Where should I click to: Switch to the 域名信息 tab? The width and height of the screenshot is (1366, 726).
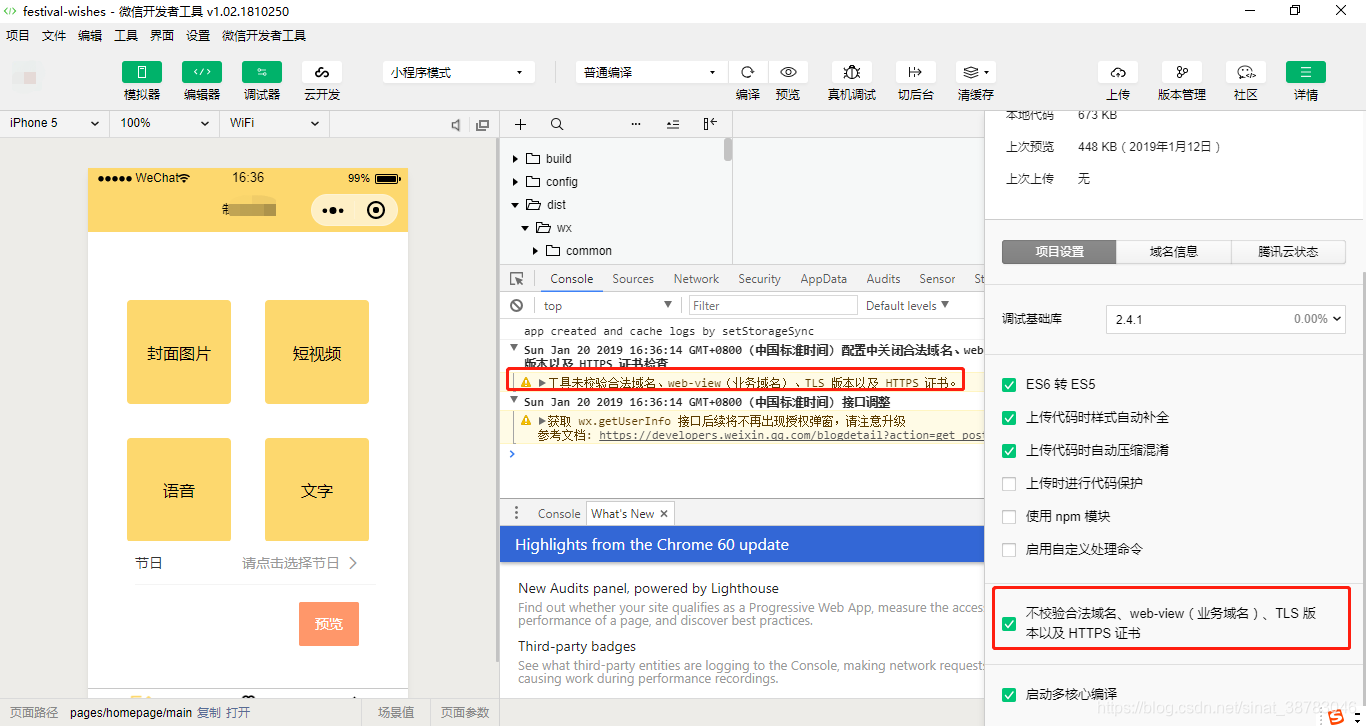[1174, 251]
